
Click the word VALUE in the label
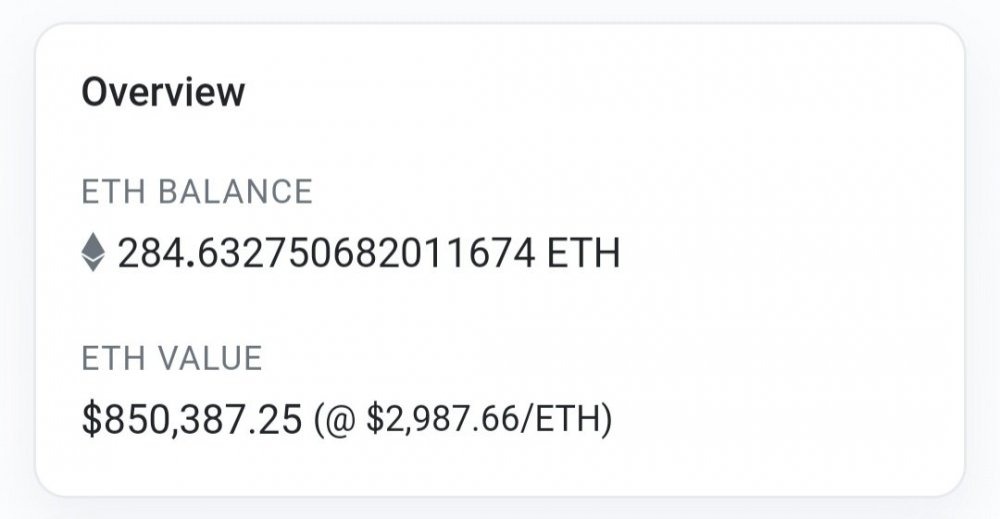tap(210, 358)
